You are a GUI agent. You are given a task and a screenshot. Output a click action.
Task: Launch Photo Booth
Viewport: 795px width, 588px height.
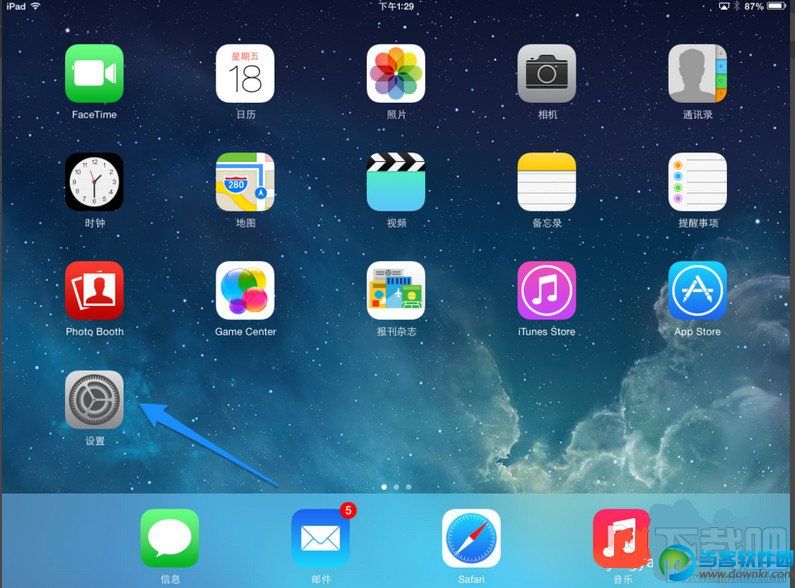pyautogui.click(x=94, y=290)
